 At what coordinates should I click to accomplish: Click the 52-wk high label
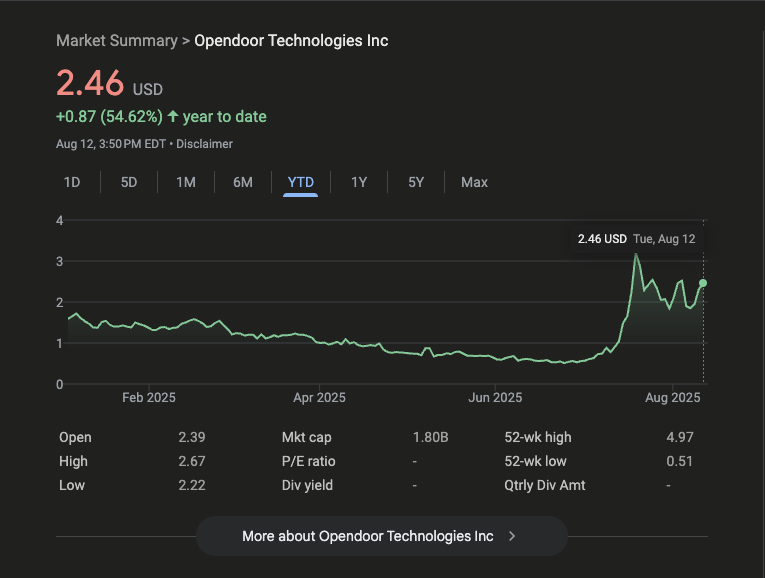[538, 437]
